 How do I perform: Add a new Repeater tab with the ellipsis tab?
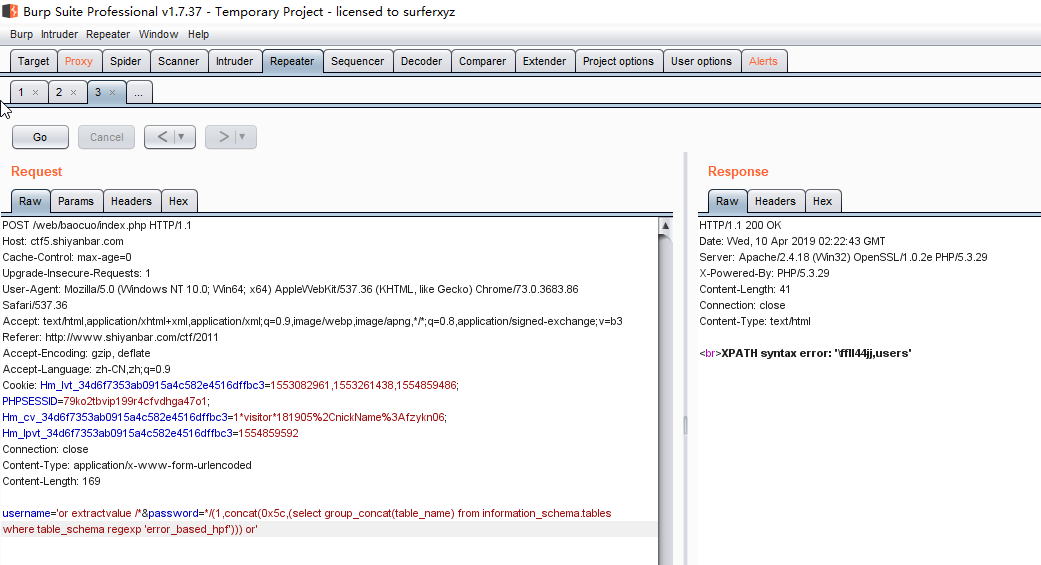(138, 92)
